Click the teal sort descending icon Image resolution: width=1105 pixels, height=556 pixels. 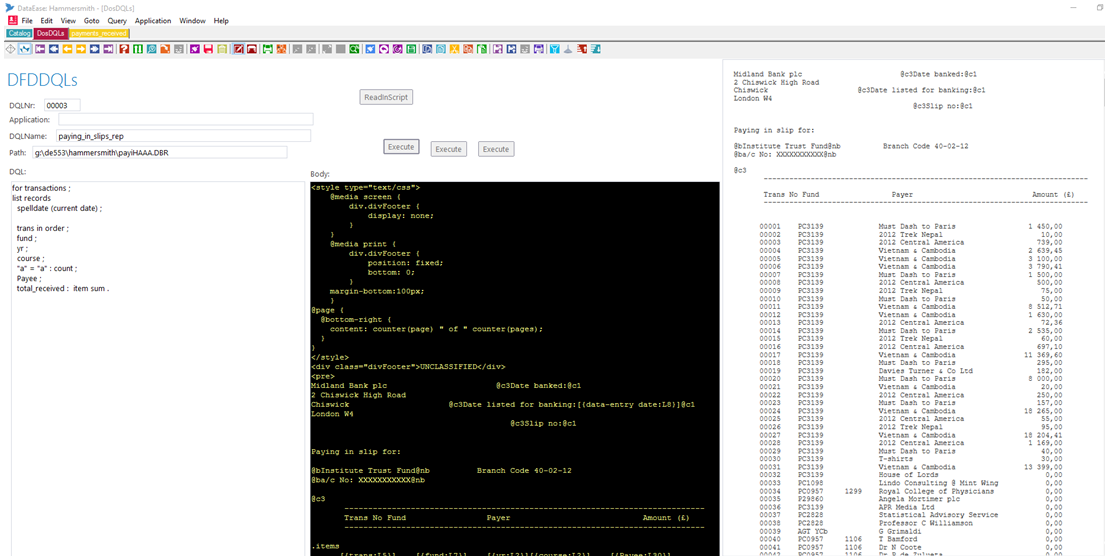(x=595, y=49)
